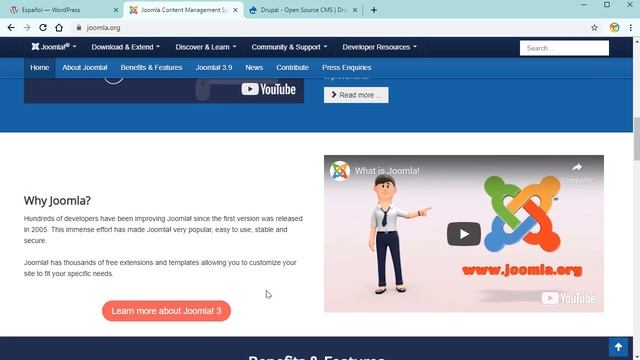
Task: Click Learn more about Joomla! 3
Action: [x=167, y=311]
